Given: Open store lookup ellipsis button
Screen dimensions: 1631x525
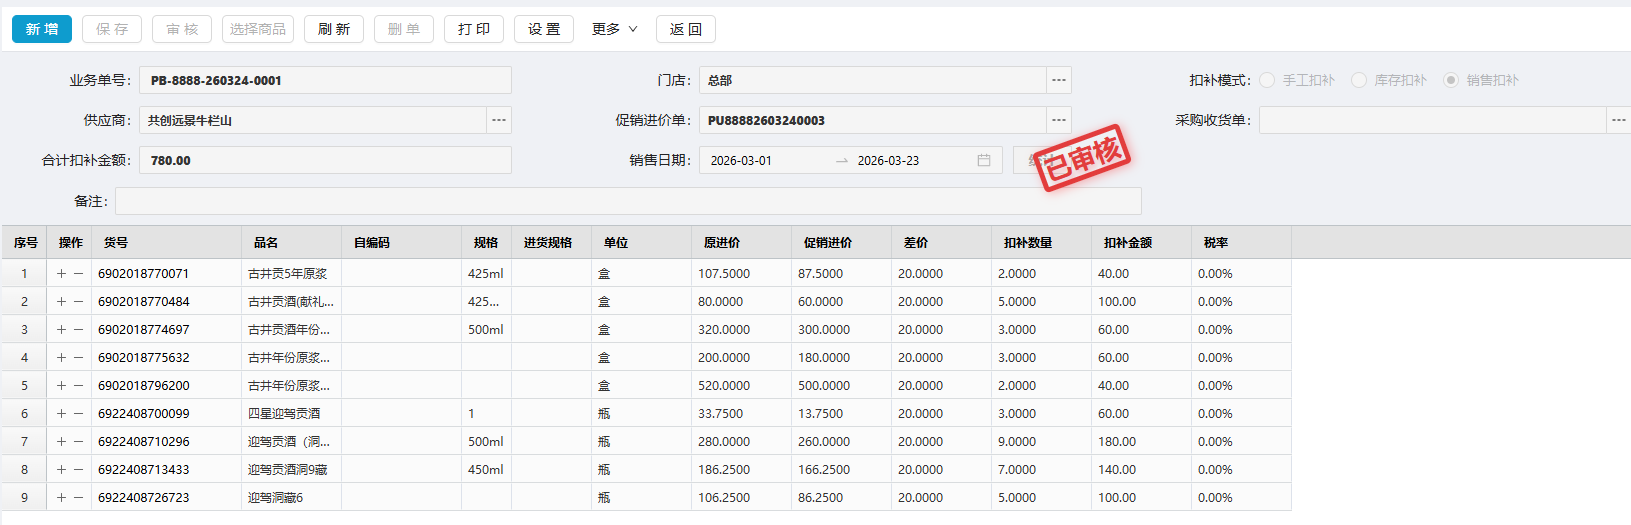Looking at the screenshot, I should coord(1059,80).
